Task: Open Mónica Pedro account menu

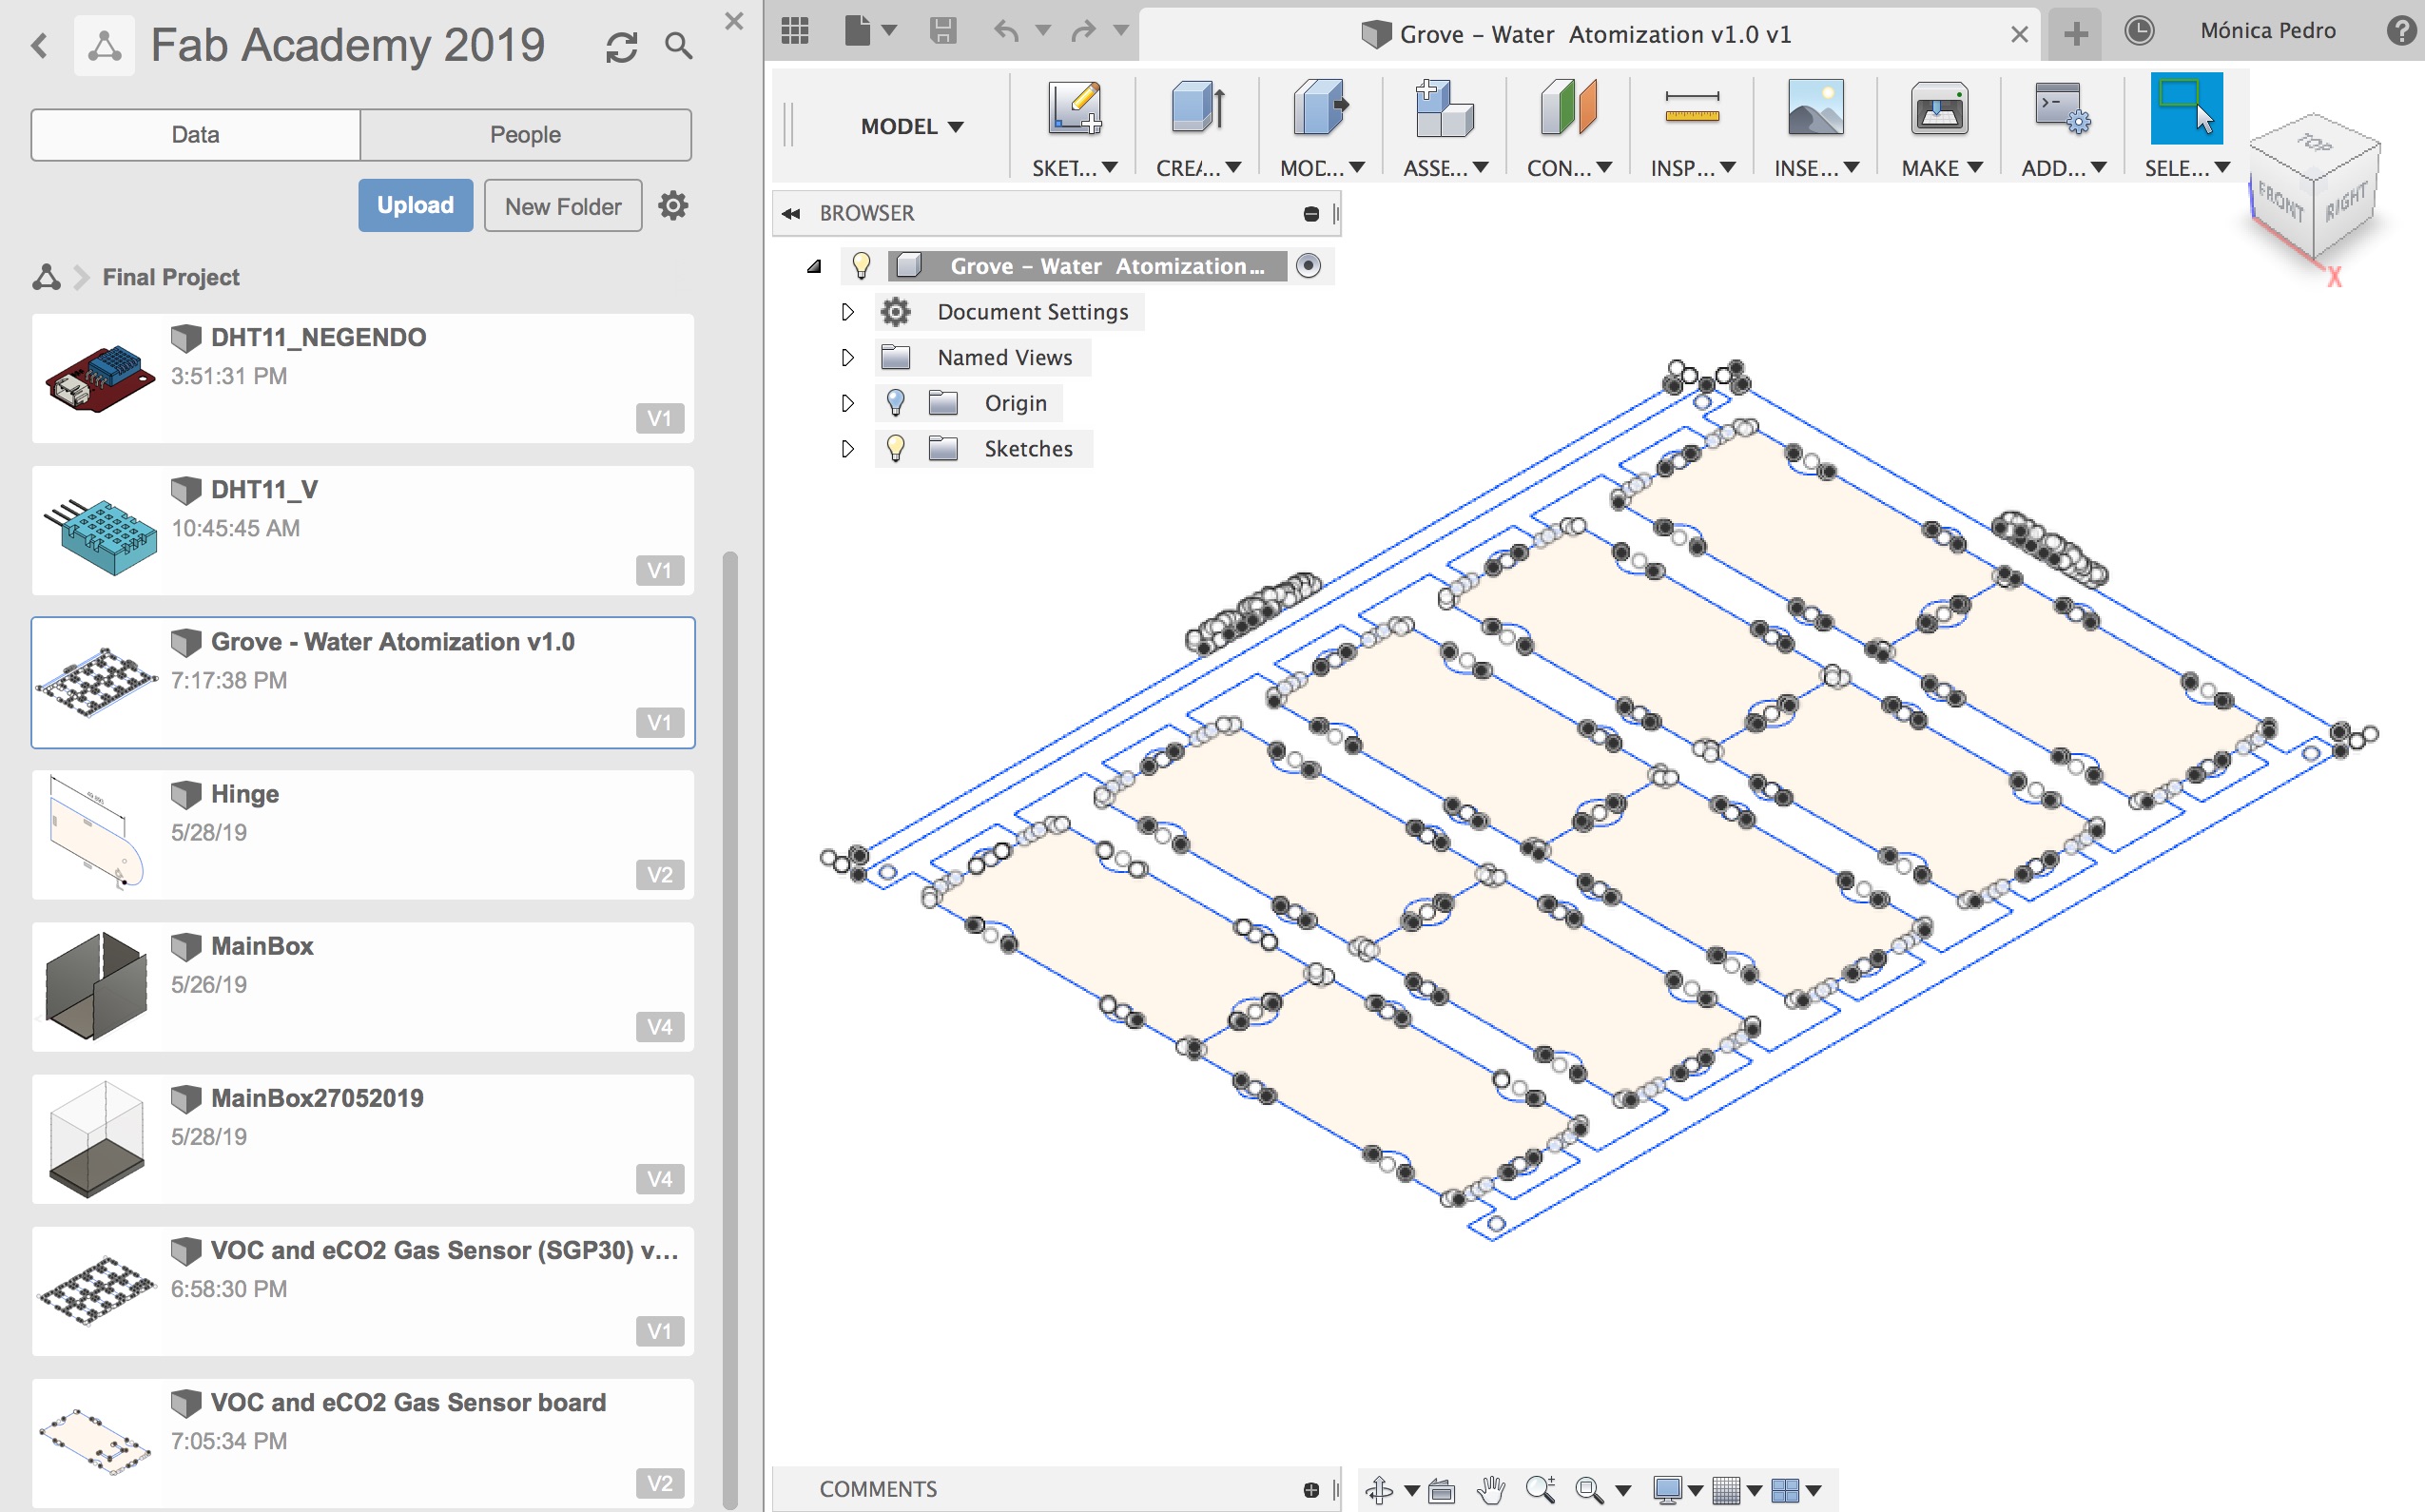Action: (x=2267, y=31)
